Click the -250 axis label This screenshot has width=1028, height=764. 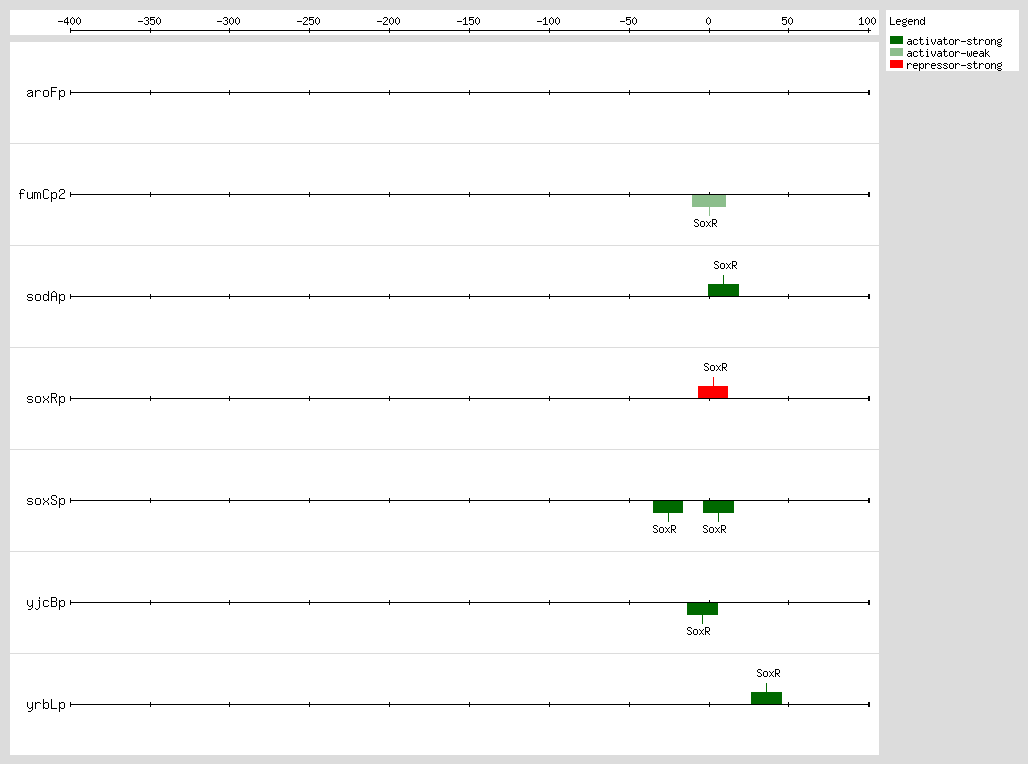[309, 21]
